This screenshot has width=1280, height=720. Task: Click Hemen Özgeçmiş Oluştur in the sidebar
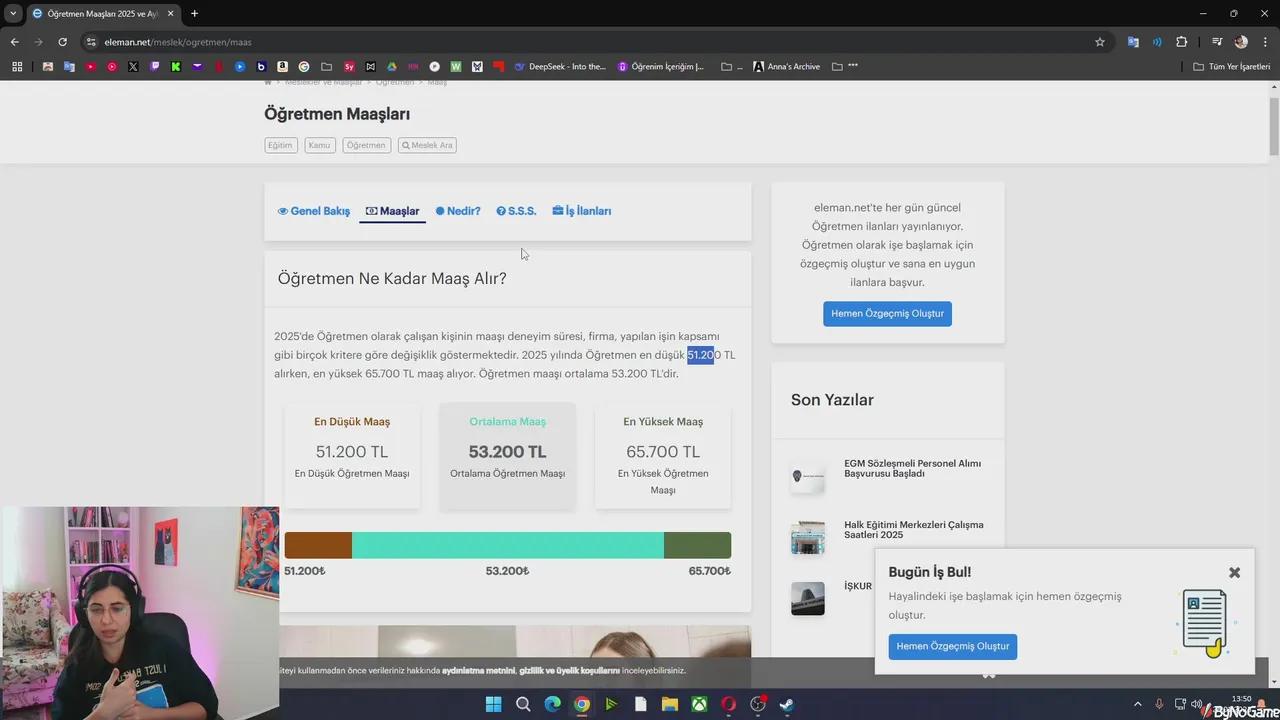(x=887, y=314)
